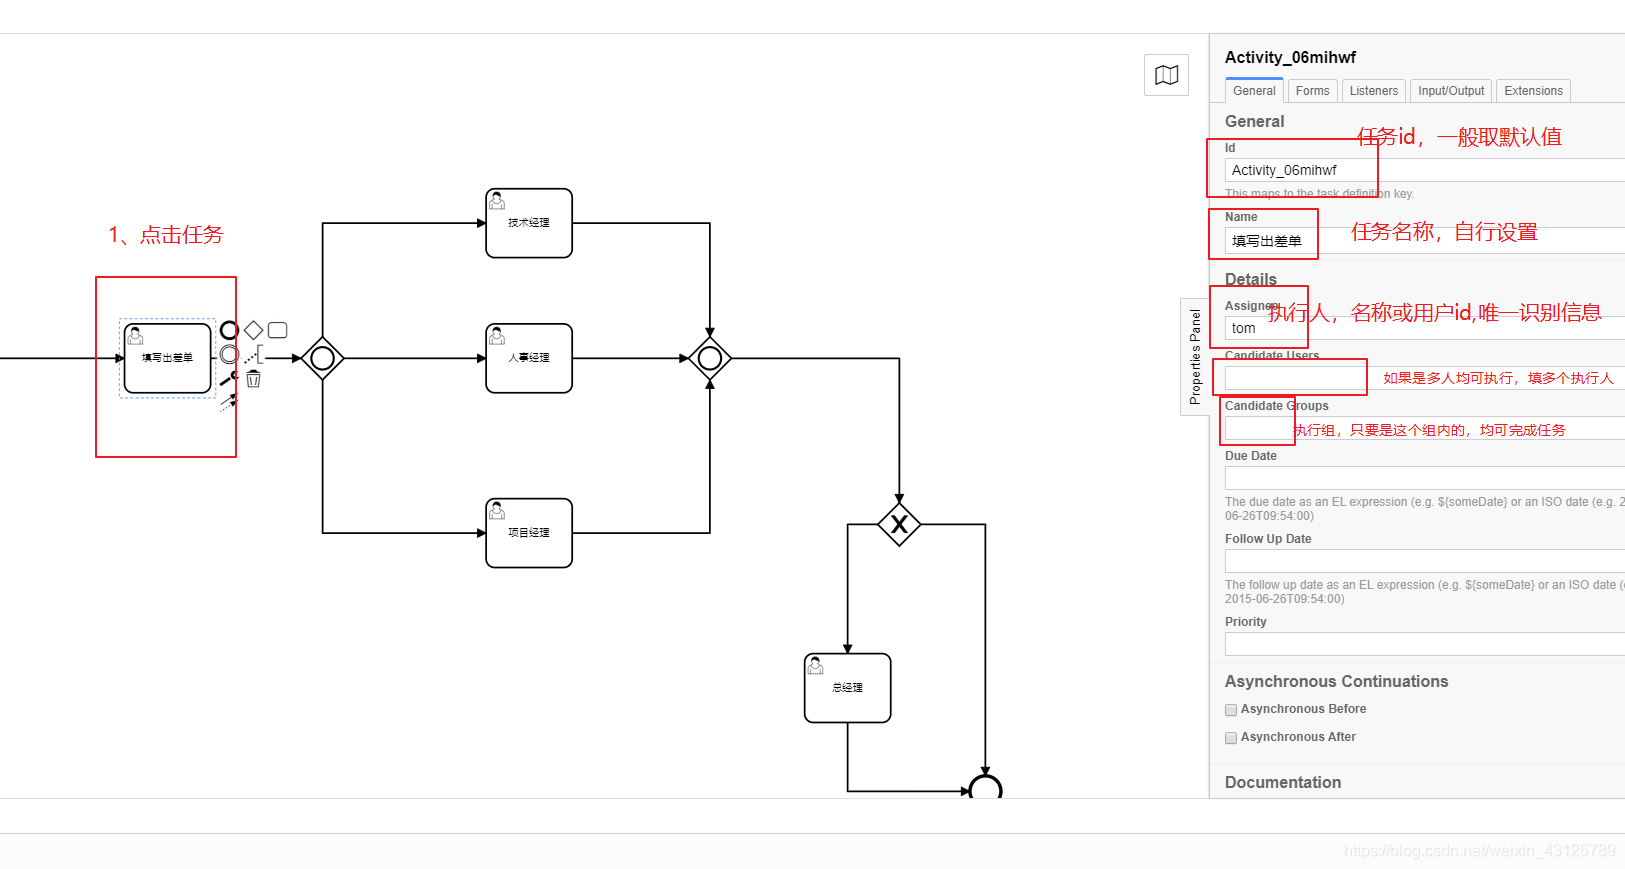Append a gateway from the context pad

(x=254, y=330)
